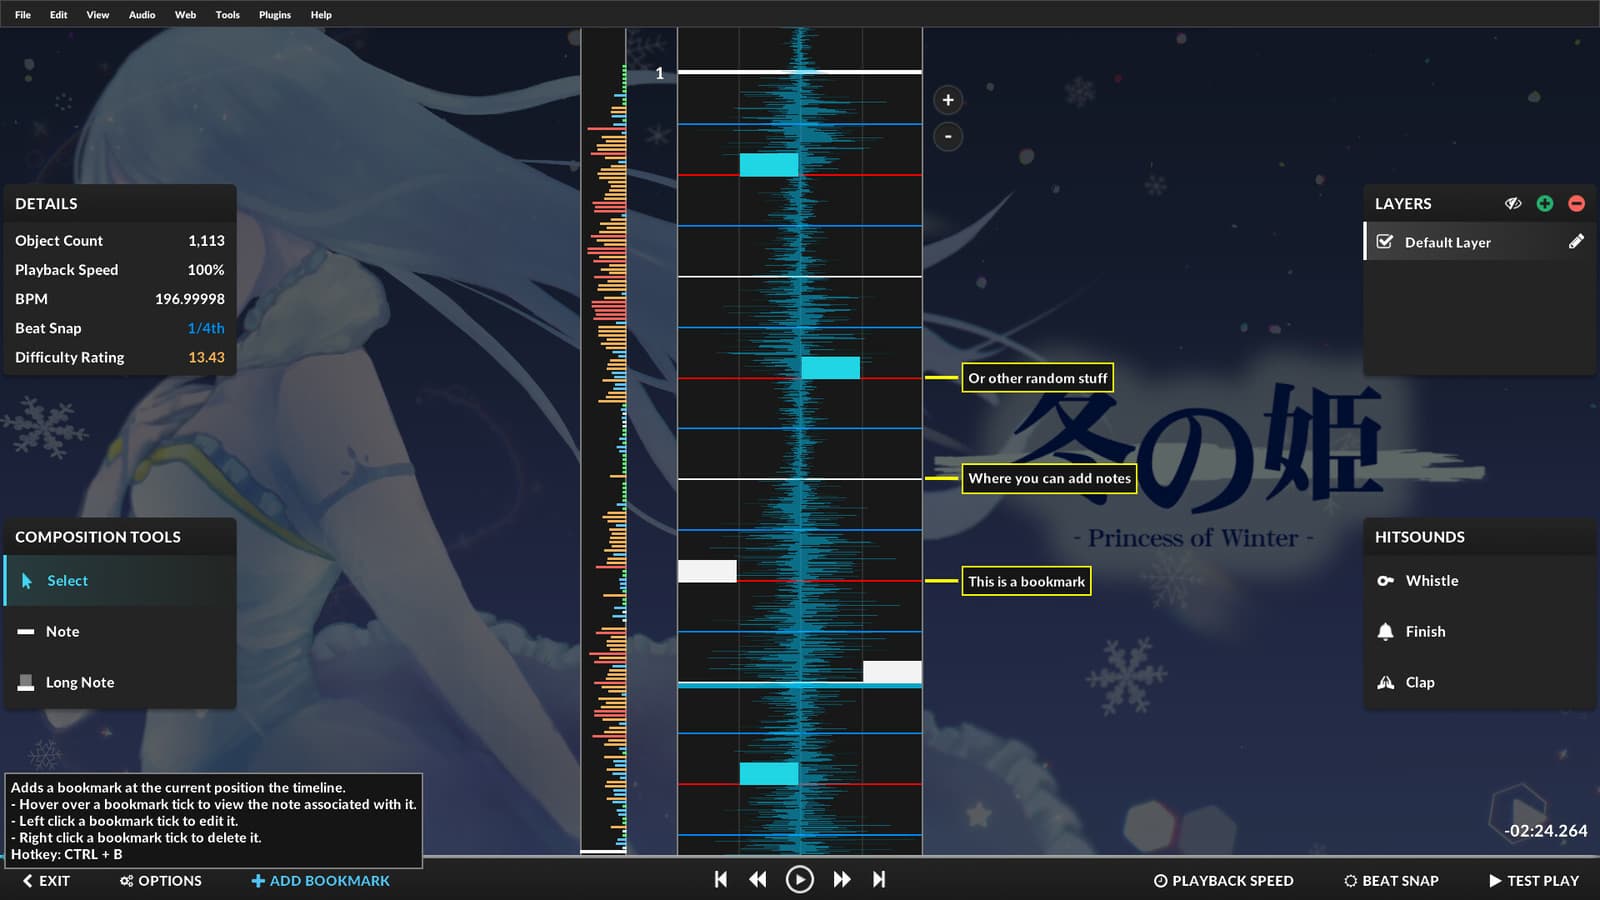Click Add Bookmark button
Image resolution: width=1600 pixels, height=900 pixels.
coord(320,881)
